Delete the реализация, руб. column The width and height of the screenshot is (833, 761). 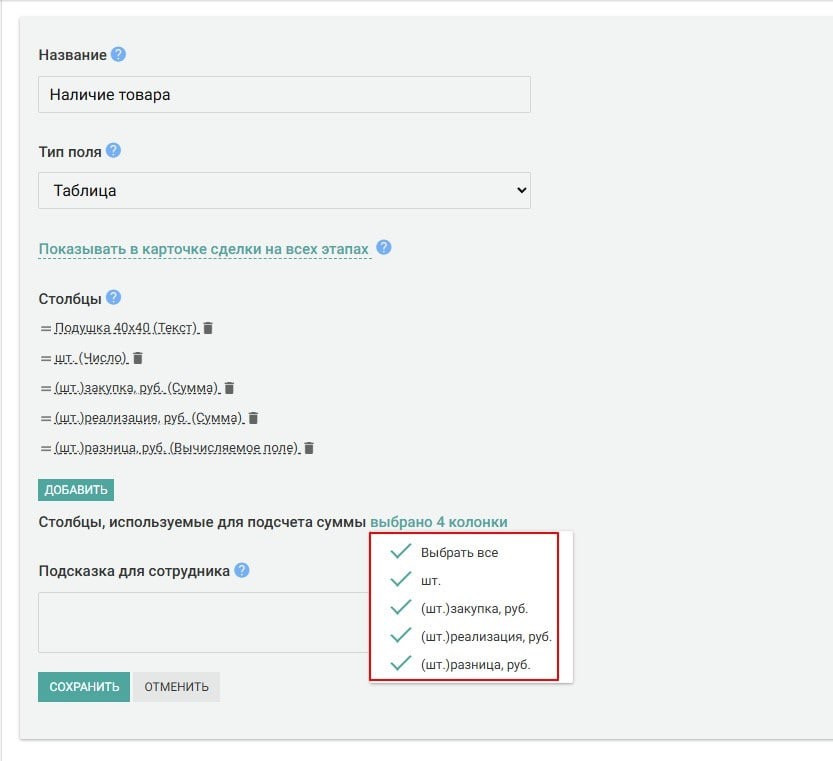click(253, 418)
